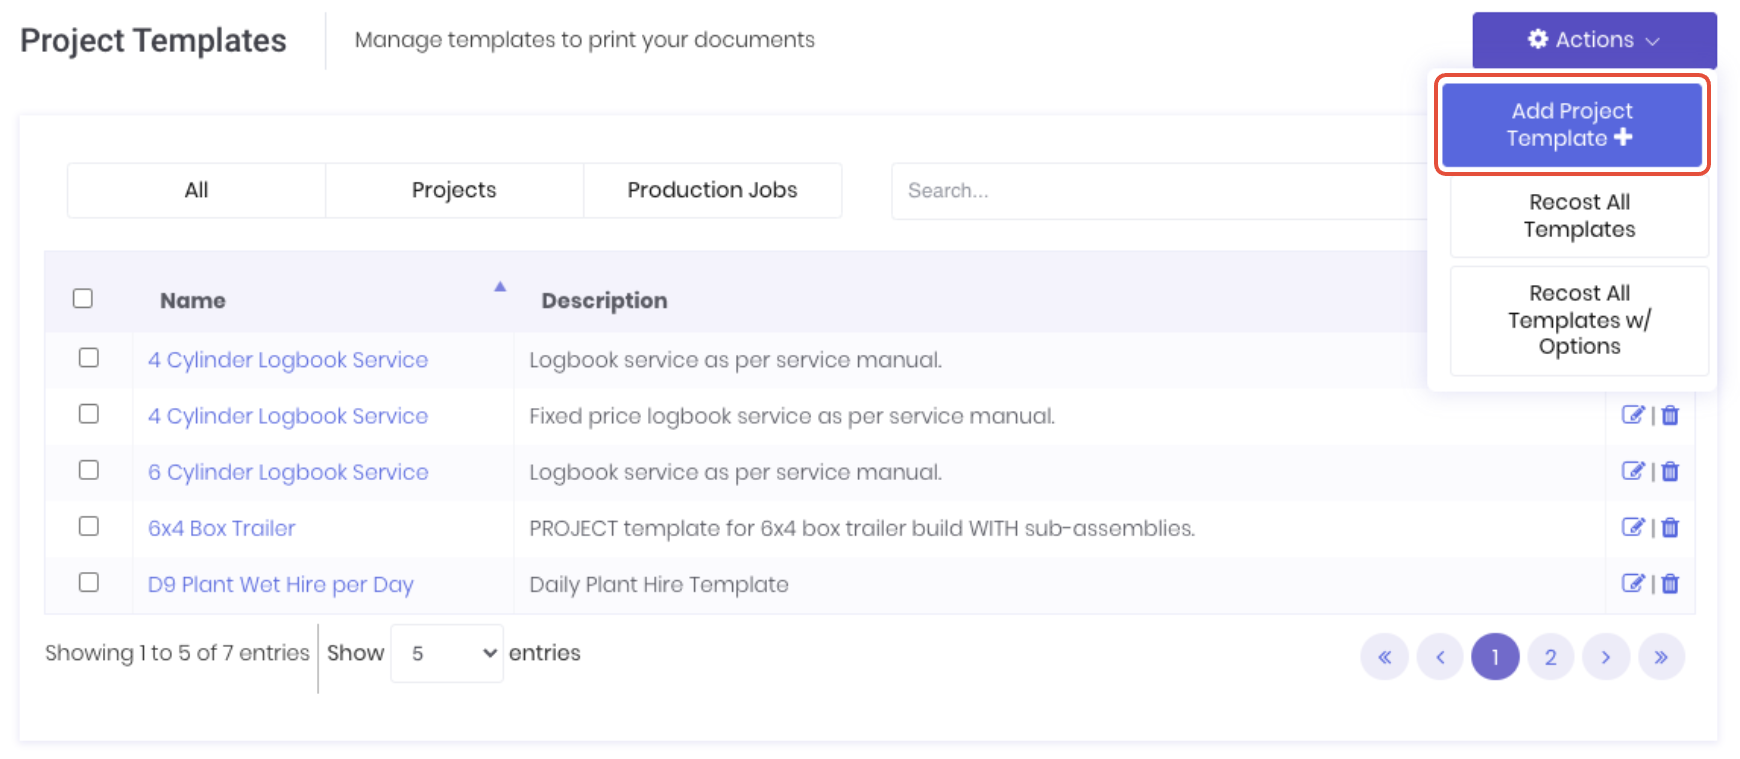The height and width of the screenshot is (759, 1740).
Task: Open the Show entries count dropdown
Action: coord(447,653)
